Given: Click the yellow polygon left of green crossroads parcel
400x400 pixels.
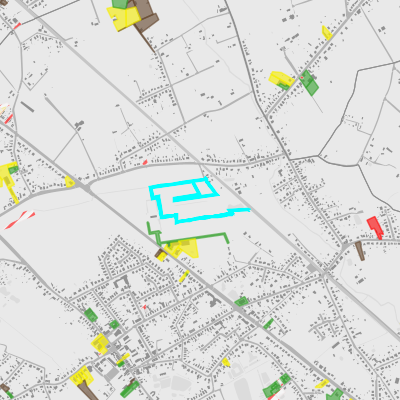Looking at the screenshot, I should coord(281,79).
